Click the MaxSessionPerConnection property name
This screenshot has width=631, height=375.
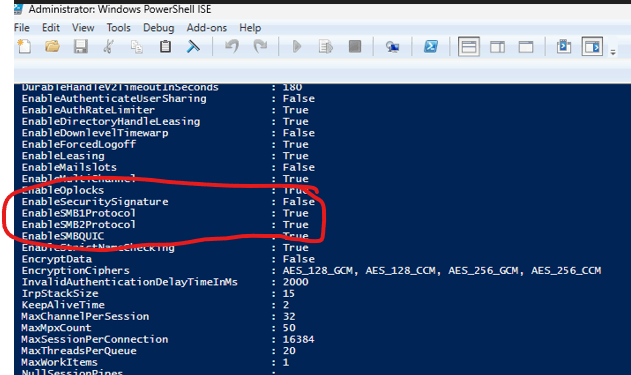[x=95, y=339]
